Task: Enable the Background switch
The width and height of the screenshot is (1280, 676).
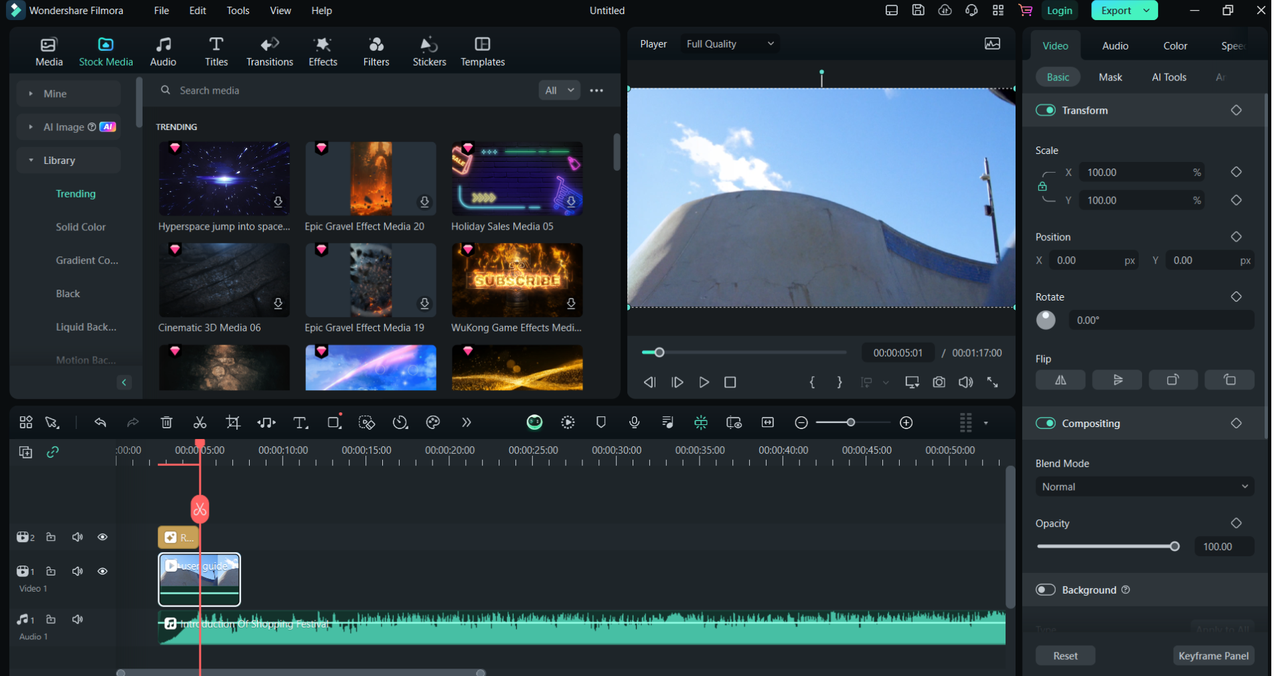Action: click(x=1046, y=590)
